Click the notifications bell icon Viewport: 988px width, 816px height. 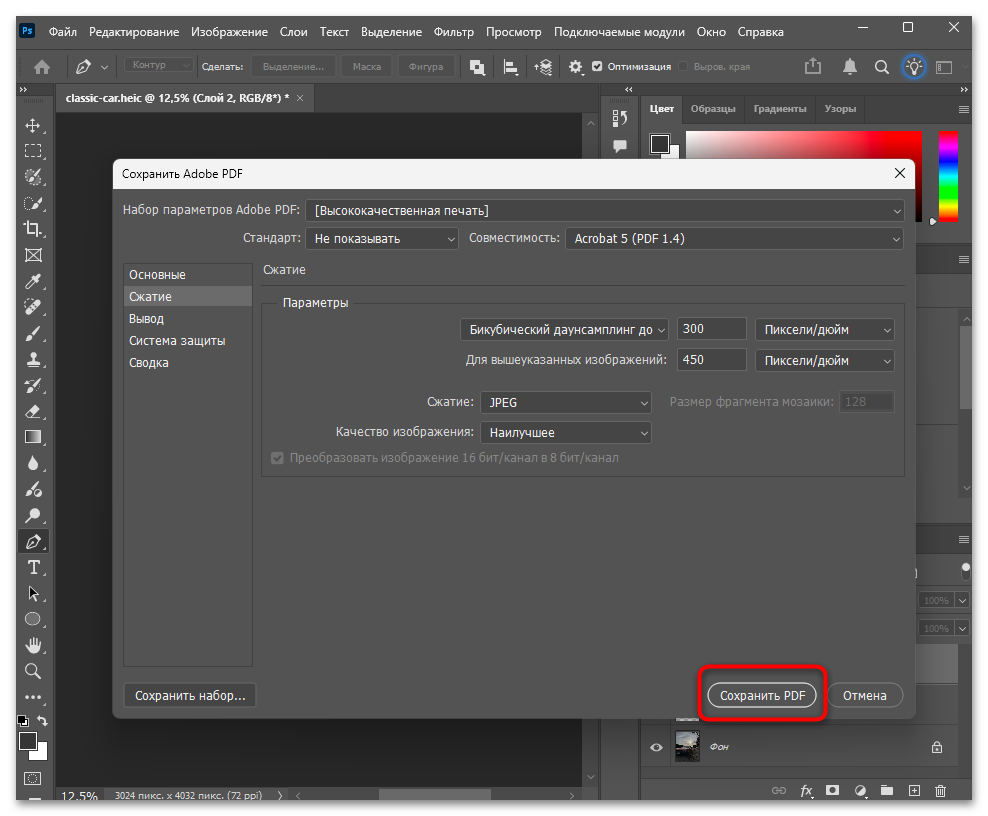pyautogui.click(x=849, y=67)
